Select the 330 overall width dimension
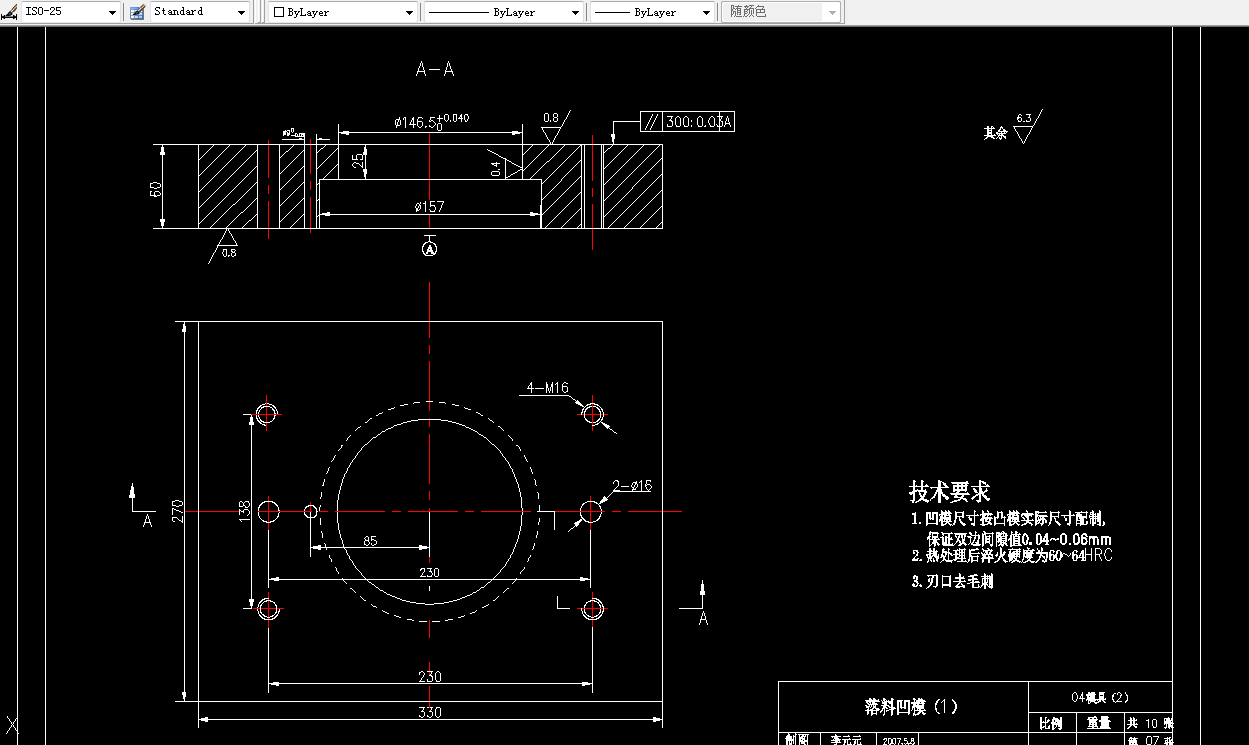 [430, 712]
